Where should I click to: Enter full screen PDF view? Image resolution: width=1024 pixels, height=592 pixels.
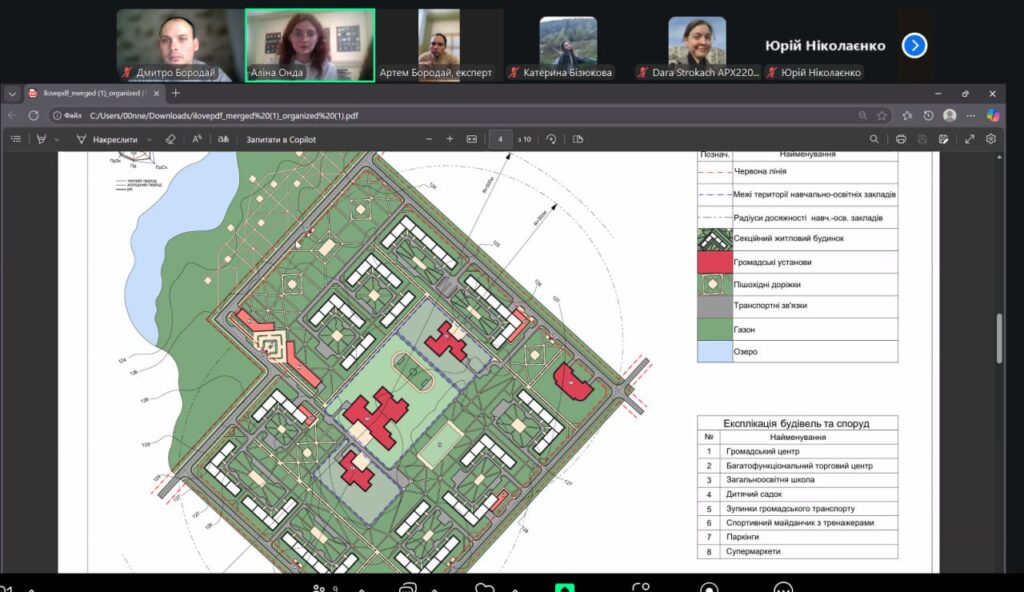click(969, 139)
